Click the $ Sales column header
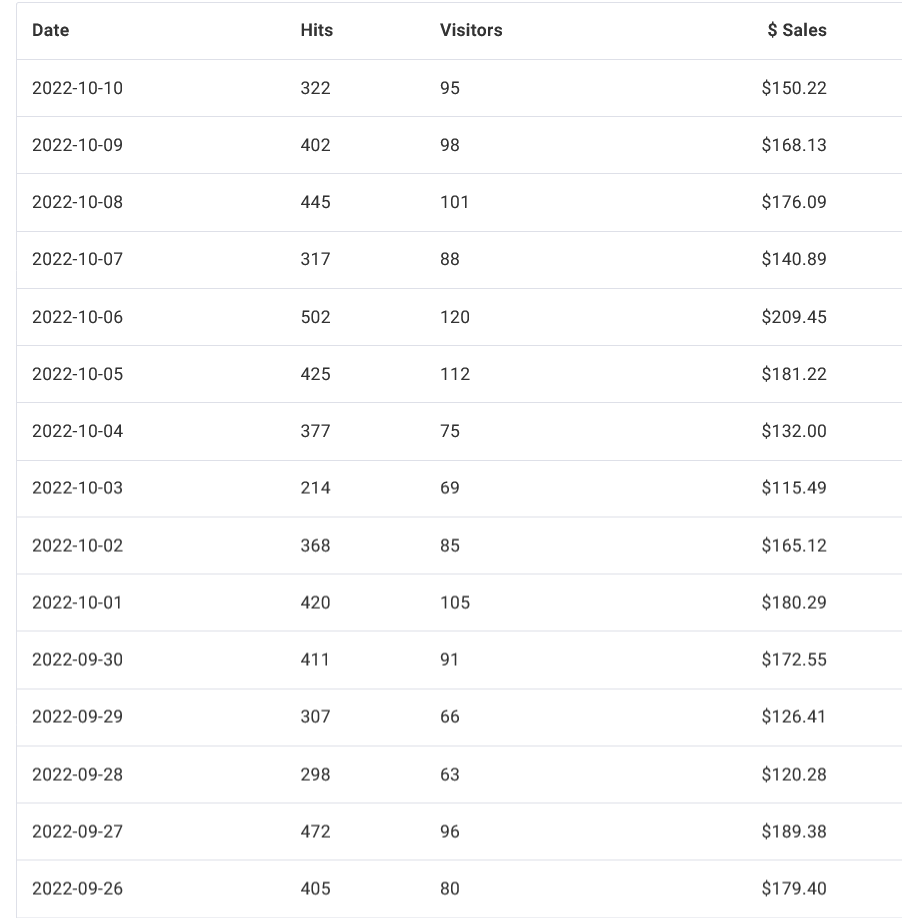This screenshot has height=918, width=902. [797, 30]
